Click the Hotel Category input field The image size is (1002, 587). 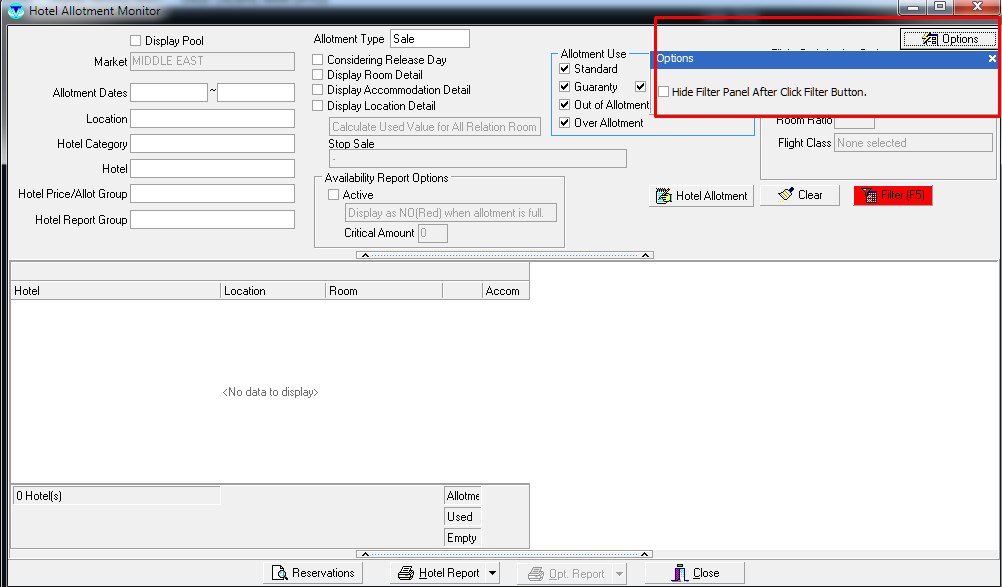[212, 144]
